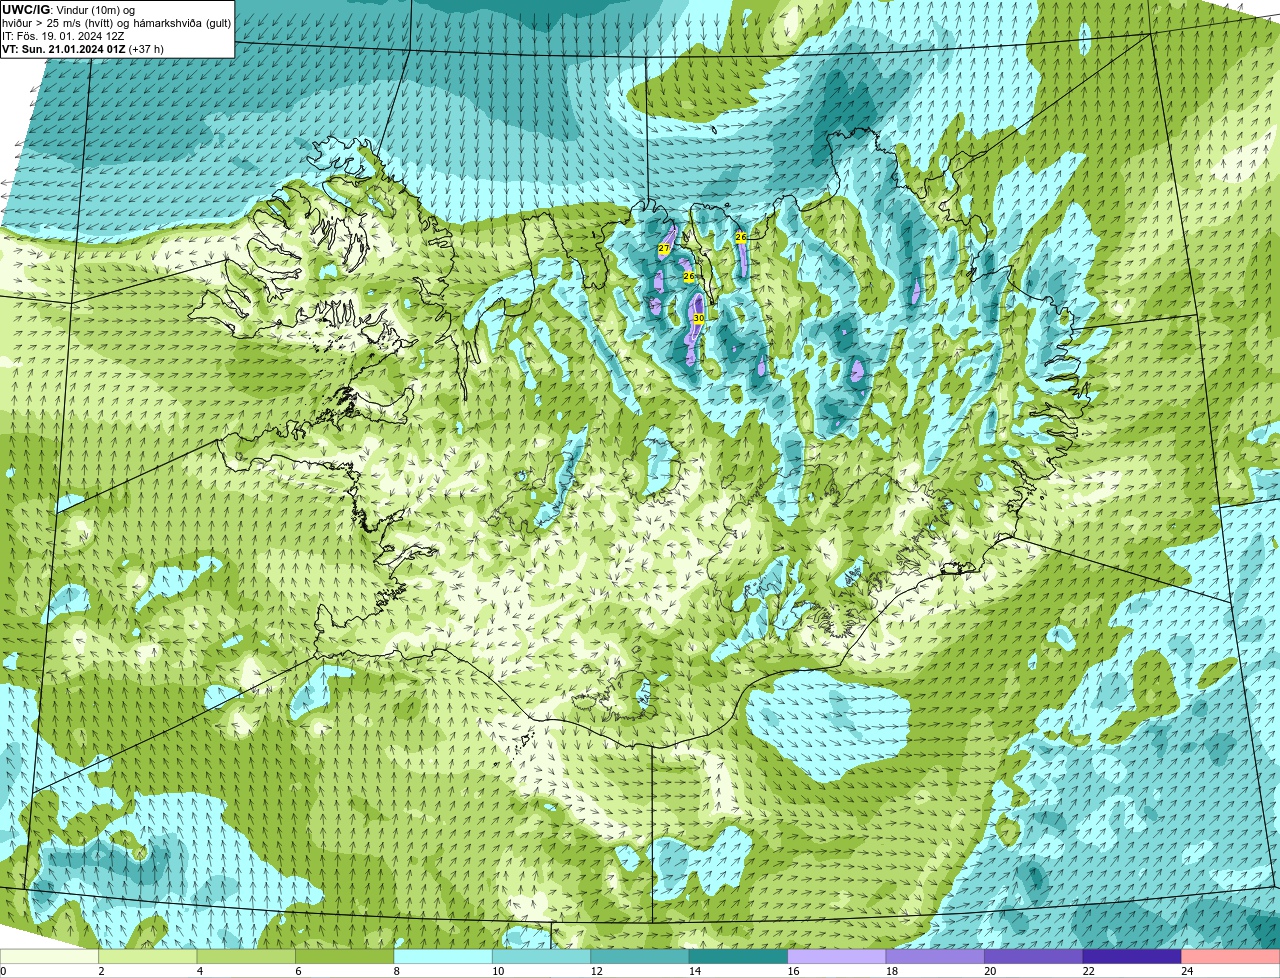1280x978 pixels.
Task: Click the legend scale number 8
Action: (x=394, y=970)
